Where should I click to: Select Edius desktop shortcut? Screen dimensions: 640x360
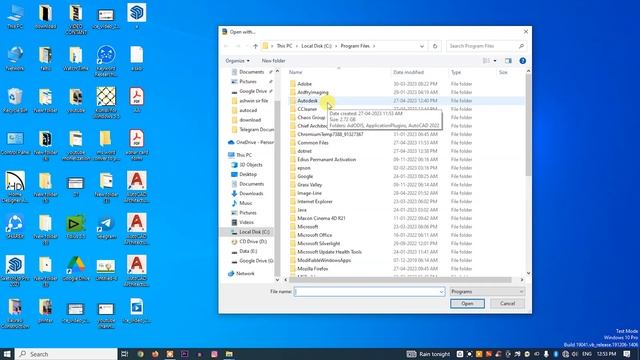click(76, 227)
